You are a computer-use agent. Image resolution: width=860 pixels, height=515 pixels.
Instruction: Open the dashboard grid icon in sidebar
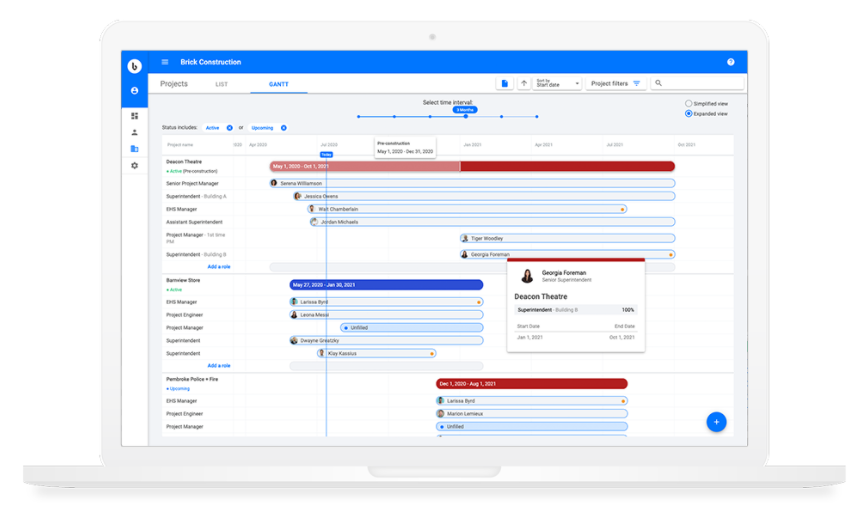pos(134,116)
